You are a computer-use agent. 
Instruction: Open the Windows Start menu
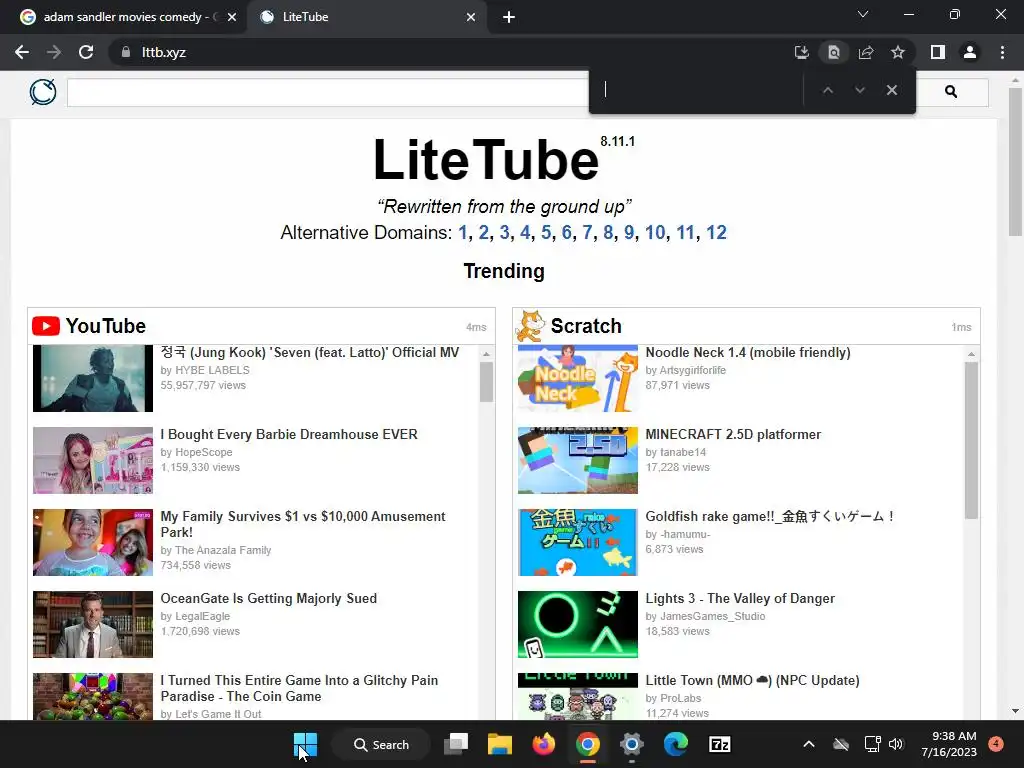click(x=305, y=744)
